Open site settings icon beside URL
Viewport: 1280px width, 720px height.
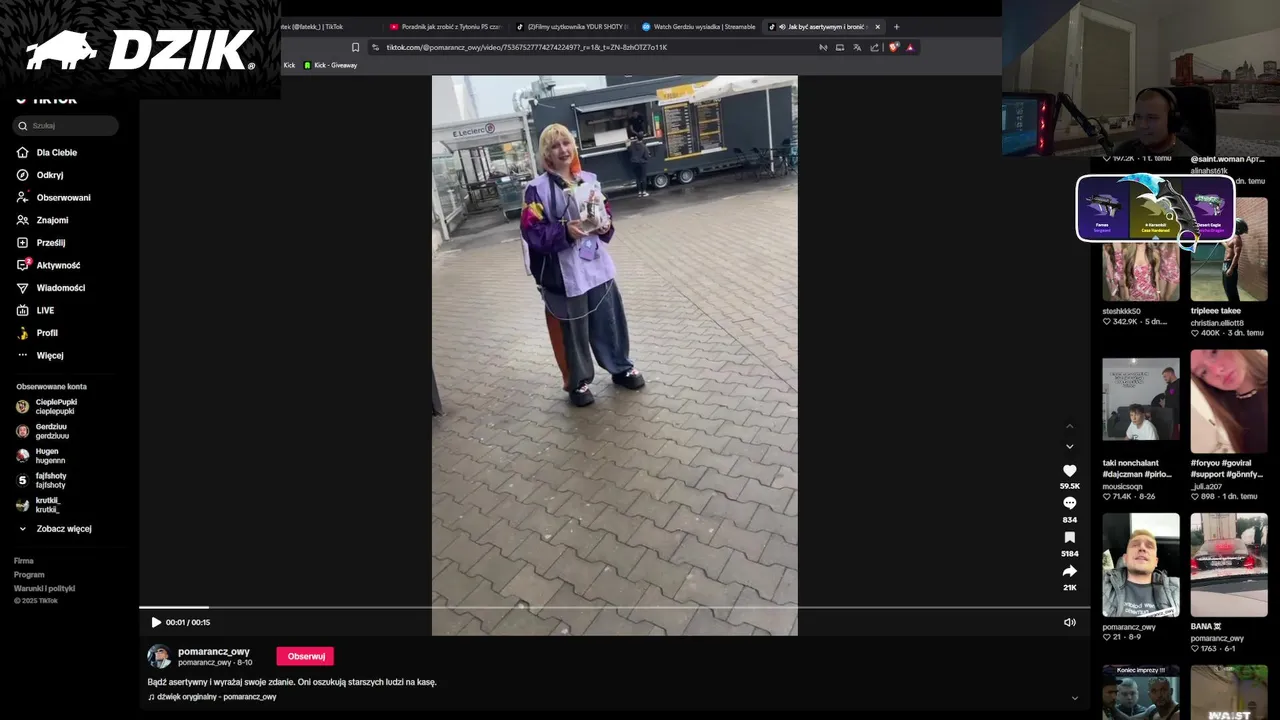(x=375, y=47)
